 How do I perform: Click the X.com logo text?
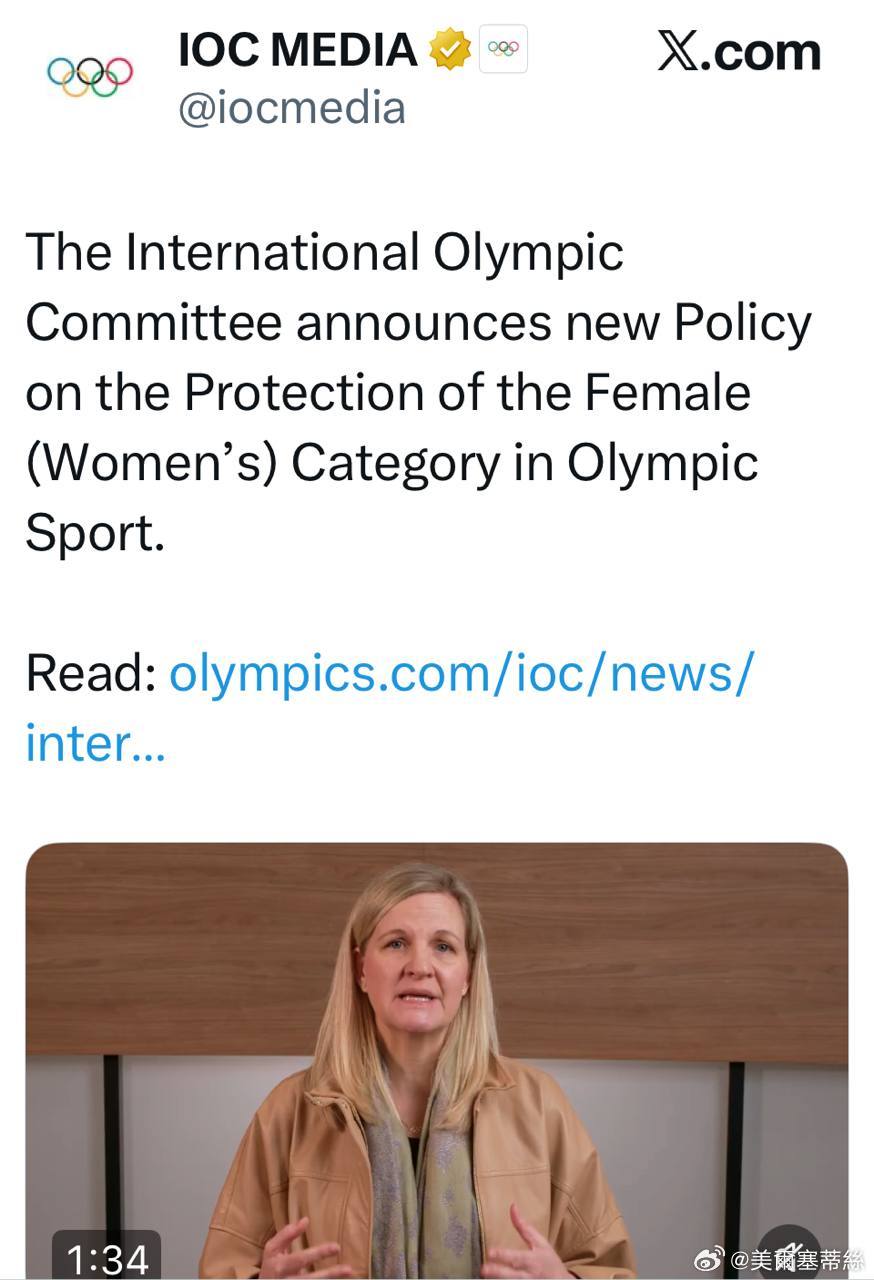click(x=738, y=52)
